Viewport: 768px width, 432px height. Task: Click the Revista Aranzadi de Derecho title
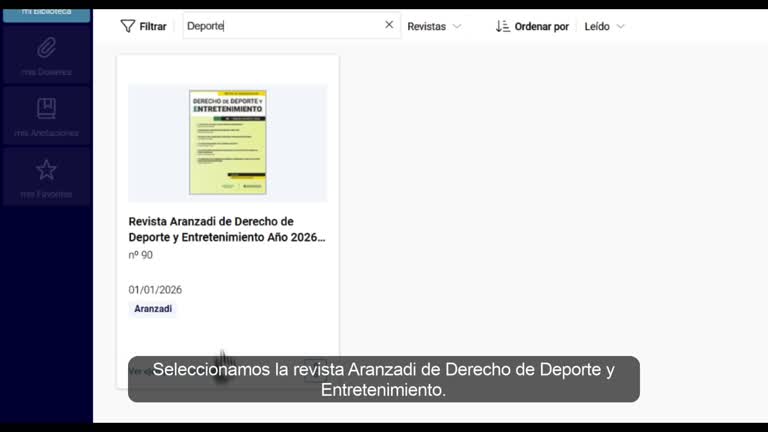(x=227, y=229)
